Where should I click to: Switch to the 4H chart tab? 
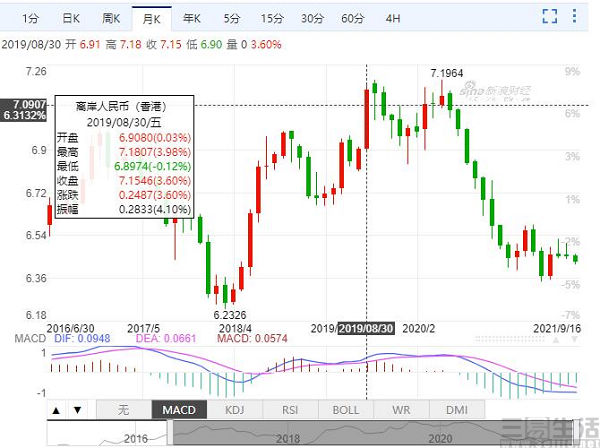(393, 18)
